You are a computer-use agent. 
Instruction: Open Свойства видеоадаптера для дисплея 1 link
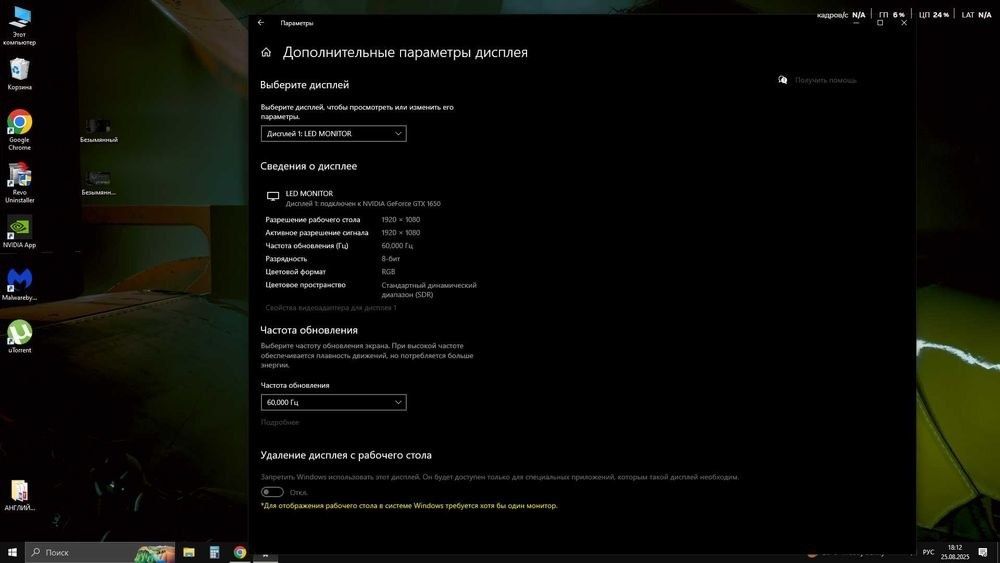click(330, 307)
